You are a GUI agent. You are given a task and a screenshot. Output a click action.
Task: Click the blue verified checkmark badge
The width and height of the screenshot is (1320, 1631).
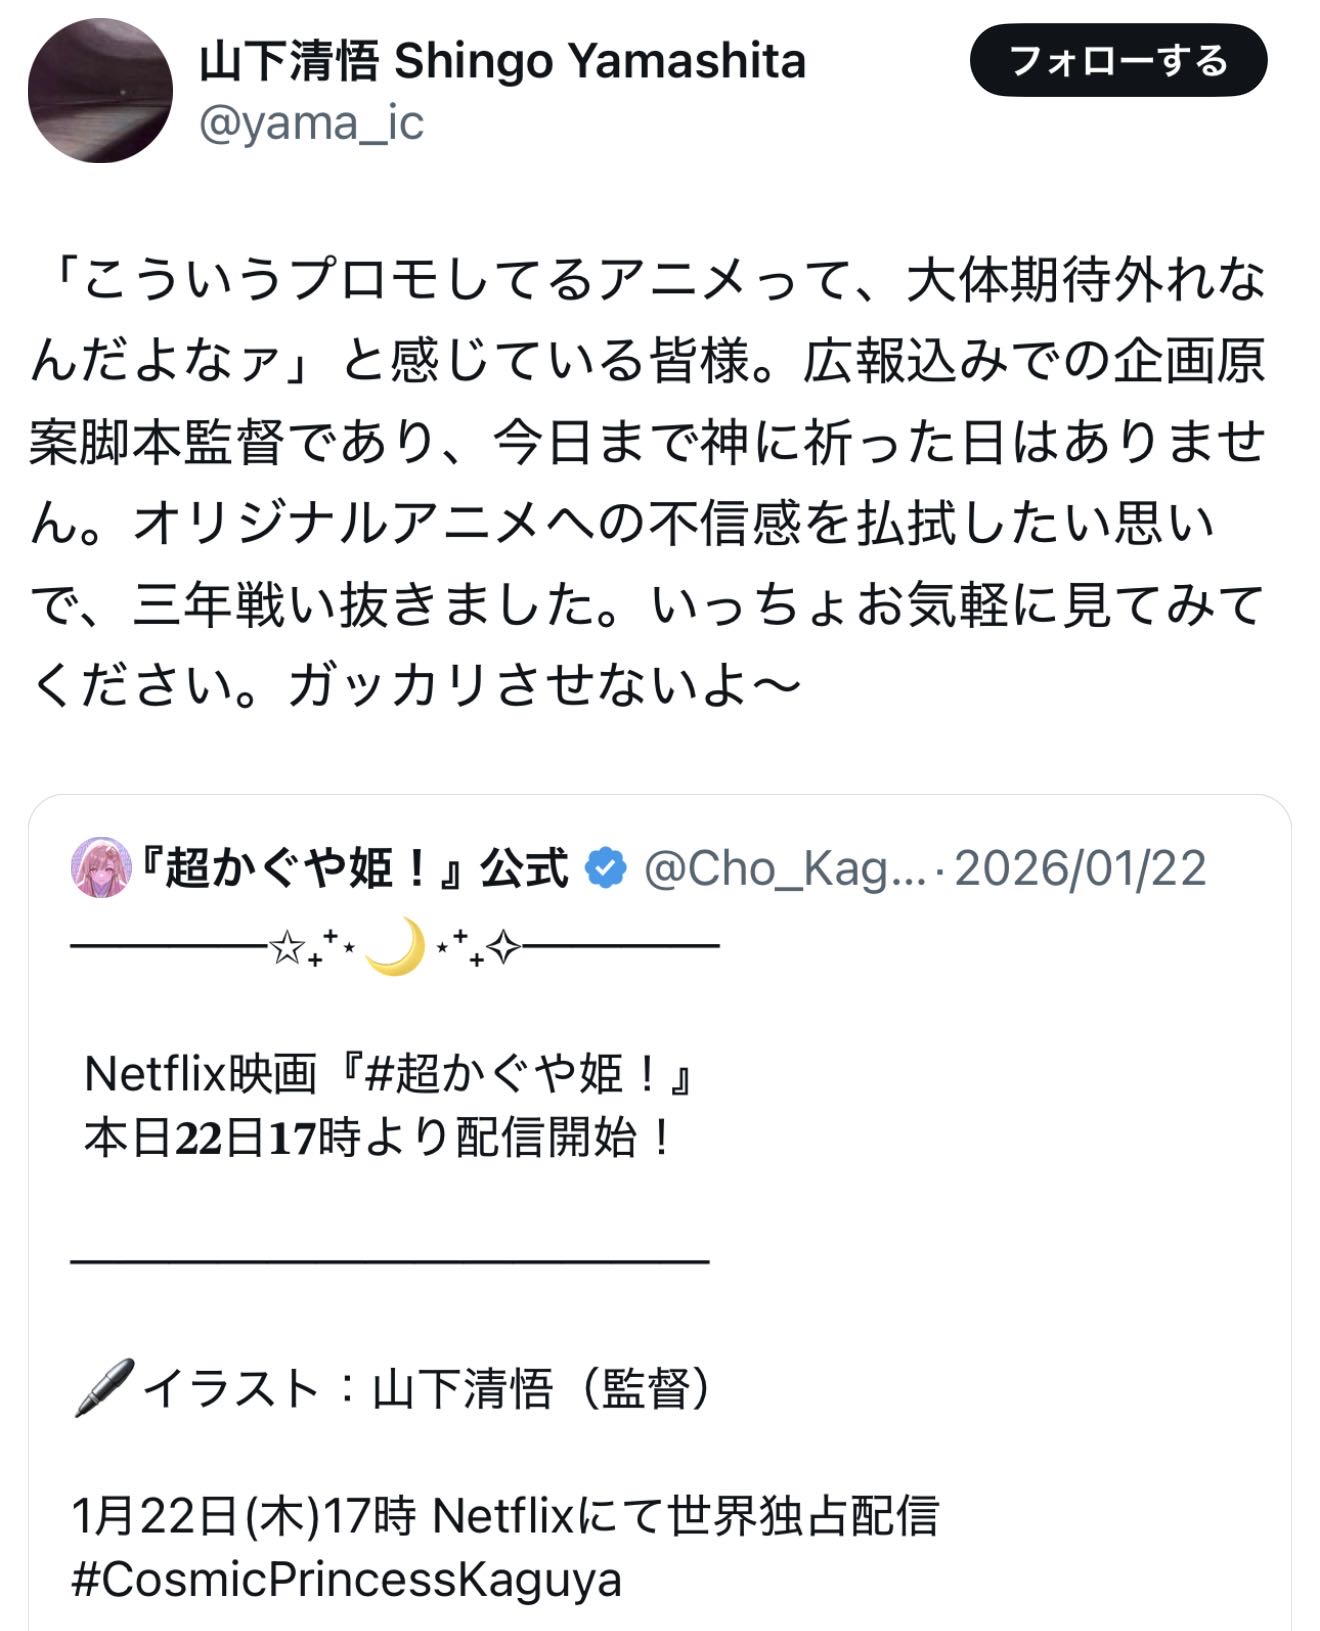point(606,867)
